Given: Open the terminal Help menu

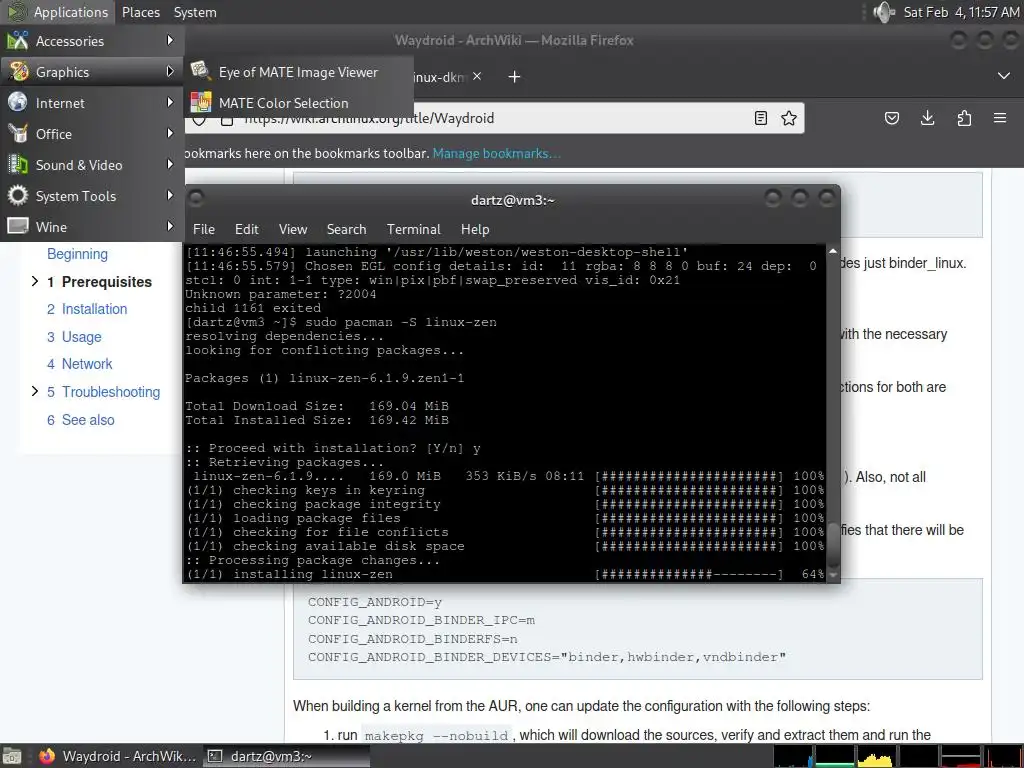Looking at the screenshot, I should tap(475, 229).
